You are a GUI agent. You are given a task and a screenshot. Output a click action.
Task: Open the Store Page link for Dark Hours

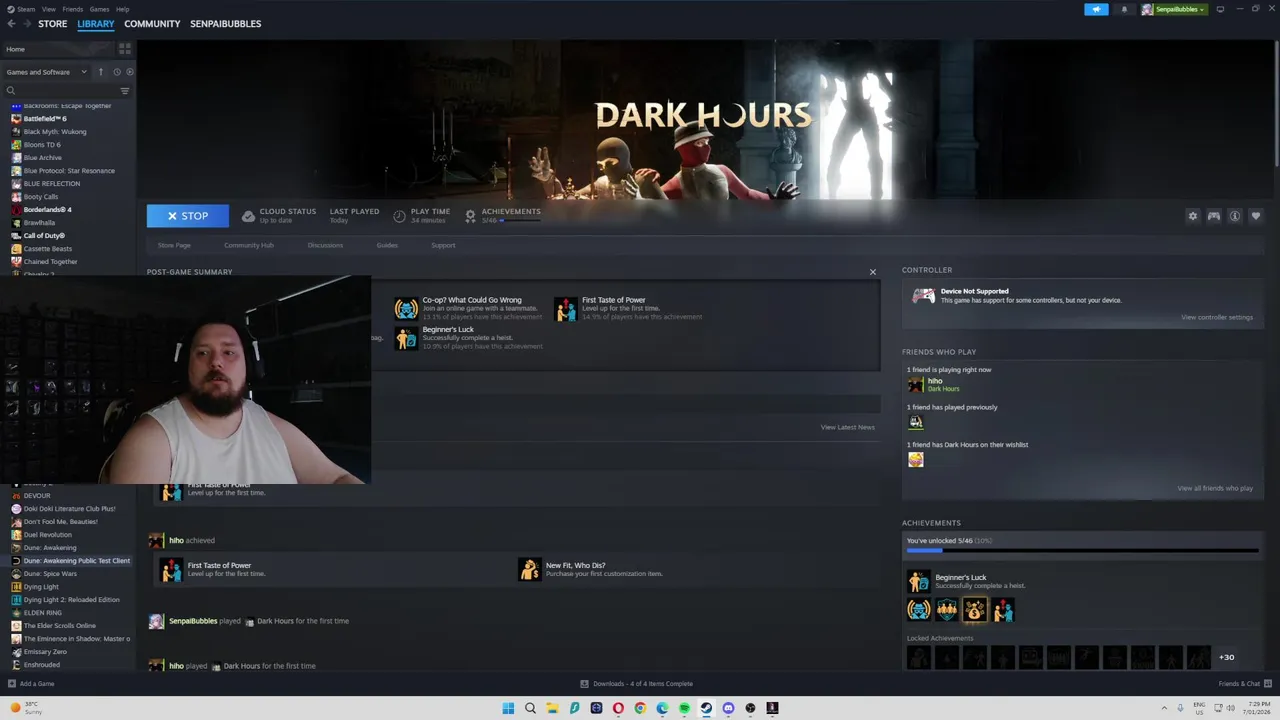[x=174, y=245]
